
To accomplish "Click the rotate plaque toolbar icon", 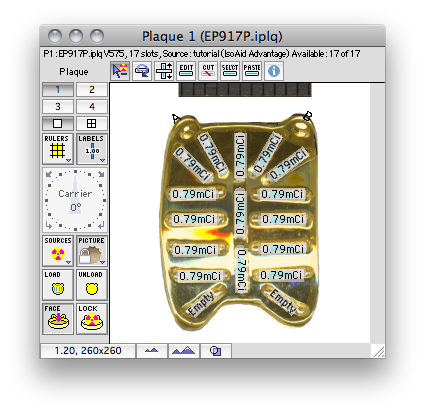I will 142,71.
